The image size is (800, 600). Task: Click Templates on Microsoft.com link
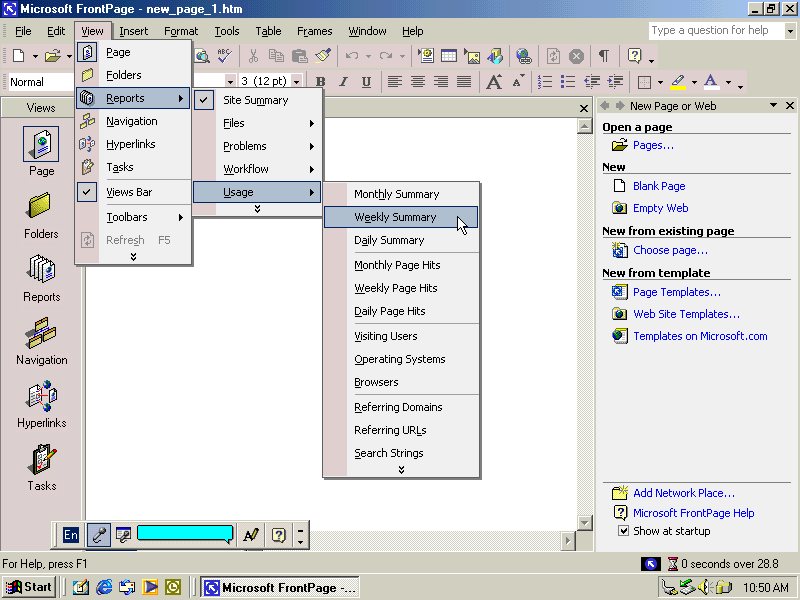[x=700, y=336]
